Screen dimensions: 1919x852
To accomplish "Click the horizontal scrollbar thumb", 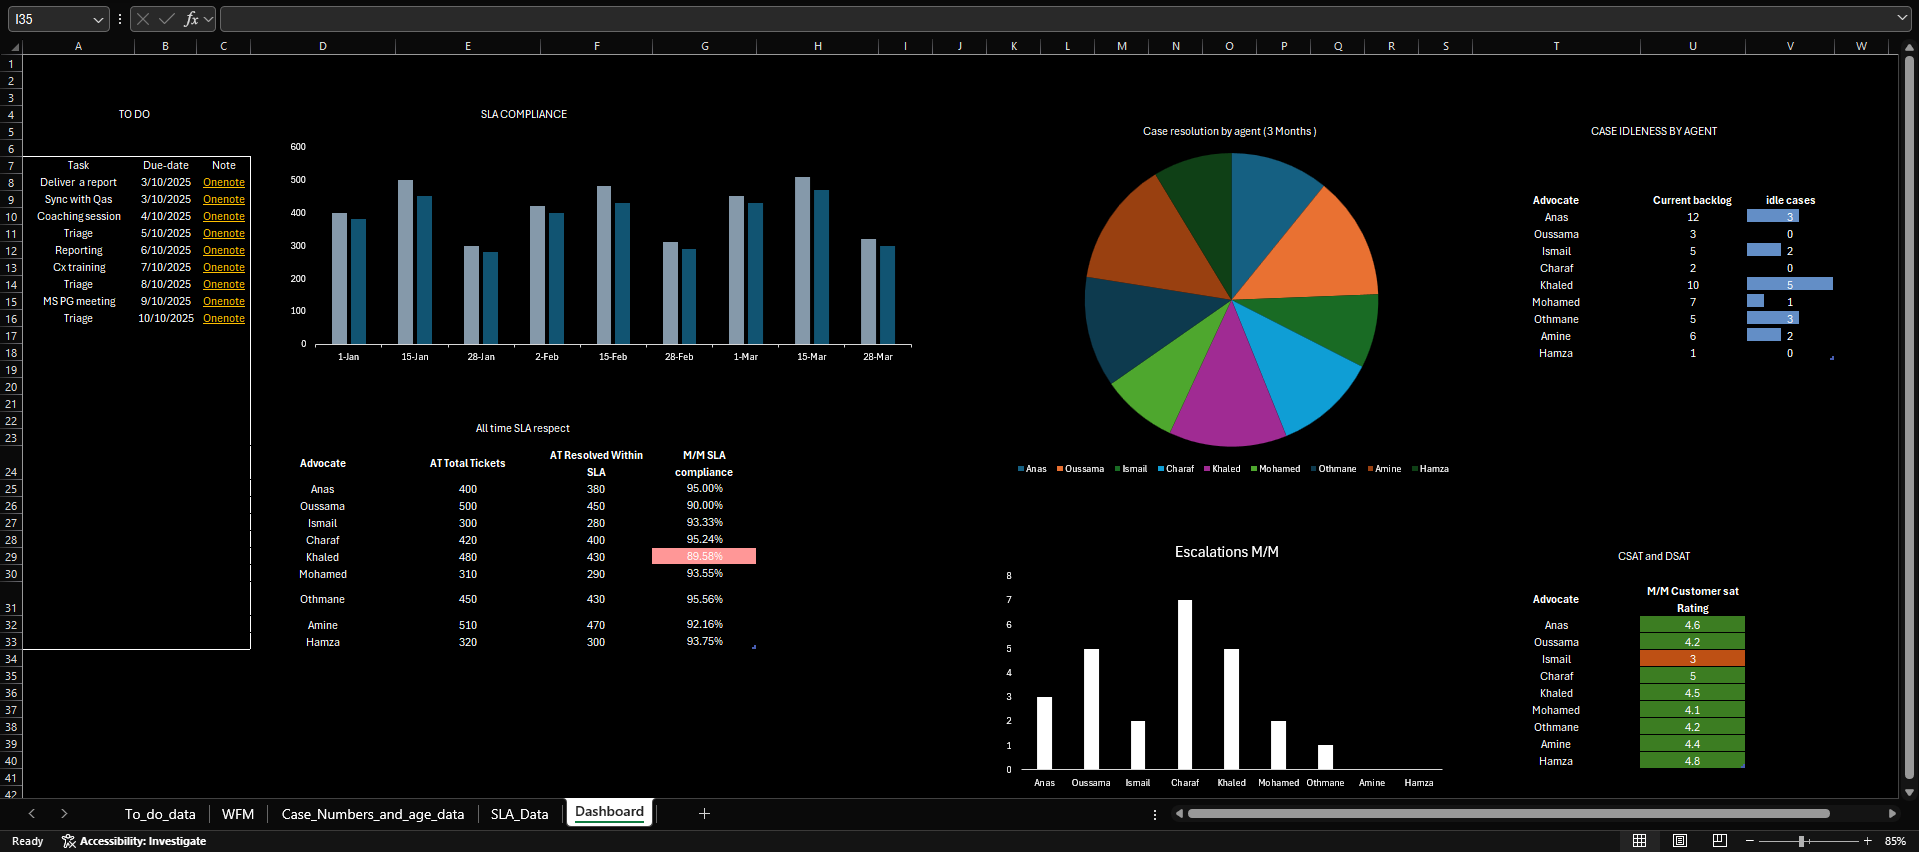I will pyautogui.click(x=1508, y=813).
